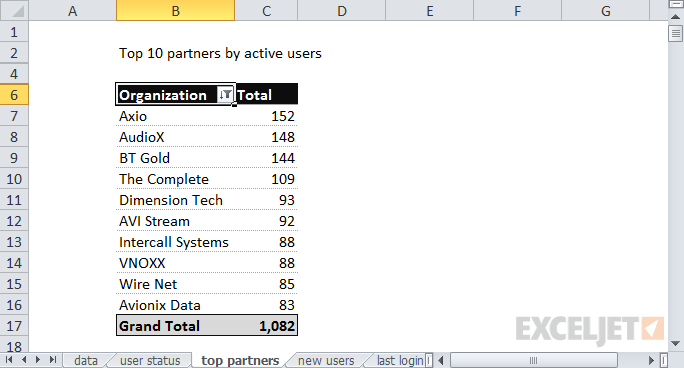Viewport: 684px width, 368px height.
Task: Select the Dimension Tech cell
Action: tap(175, 200)
